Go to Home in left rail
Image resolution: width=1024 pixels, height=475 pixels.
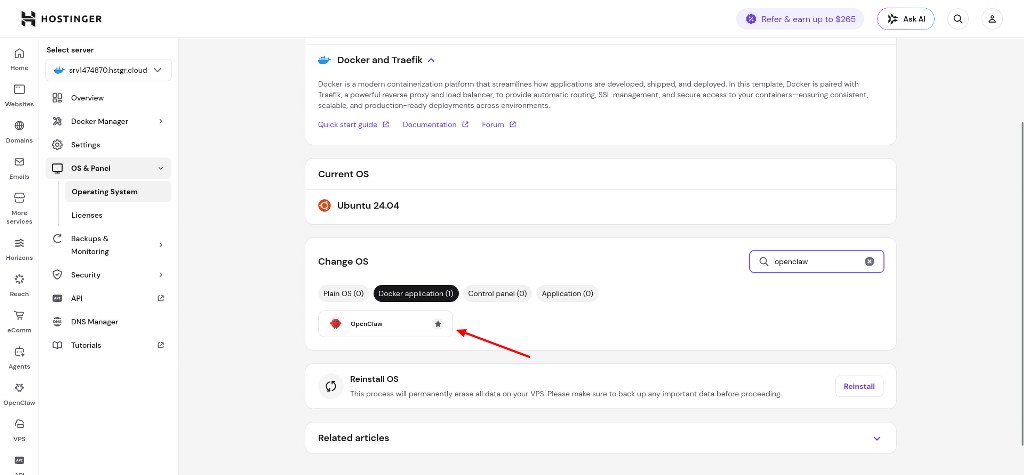pos(19,59)
